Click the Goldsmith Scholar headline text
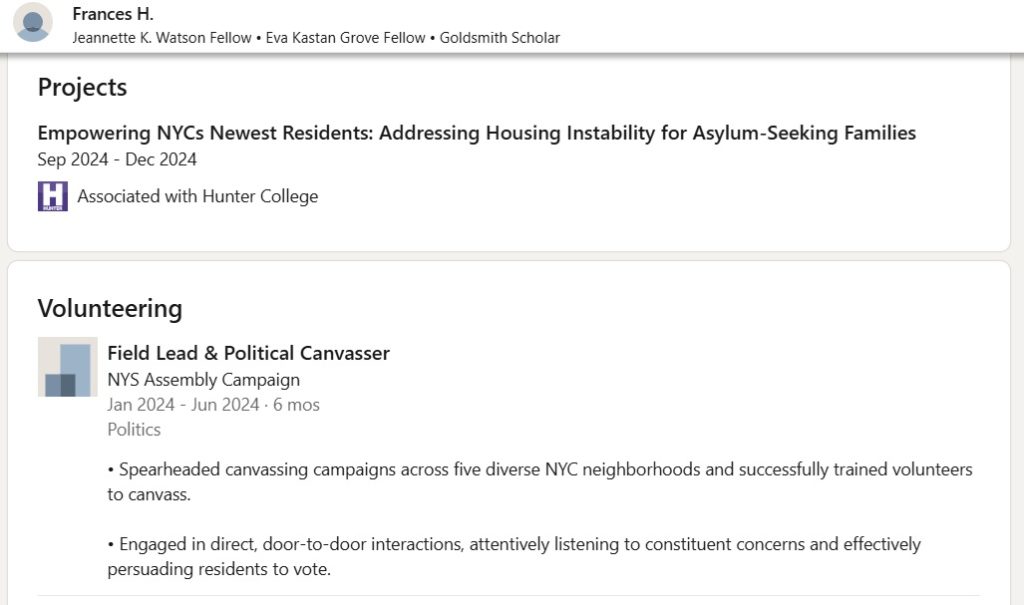The height and width of the screenshot is (605, 1024). pos(500,38)
